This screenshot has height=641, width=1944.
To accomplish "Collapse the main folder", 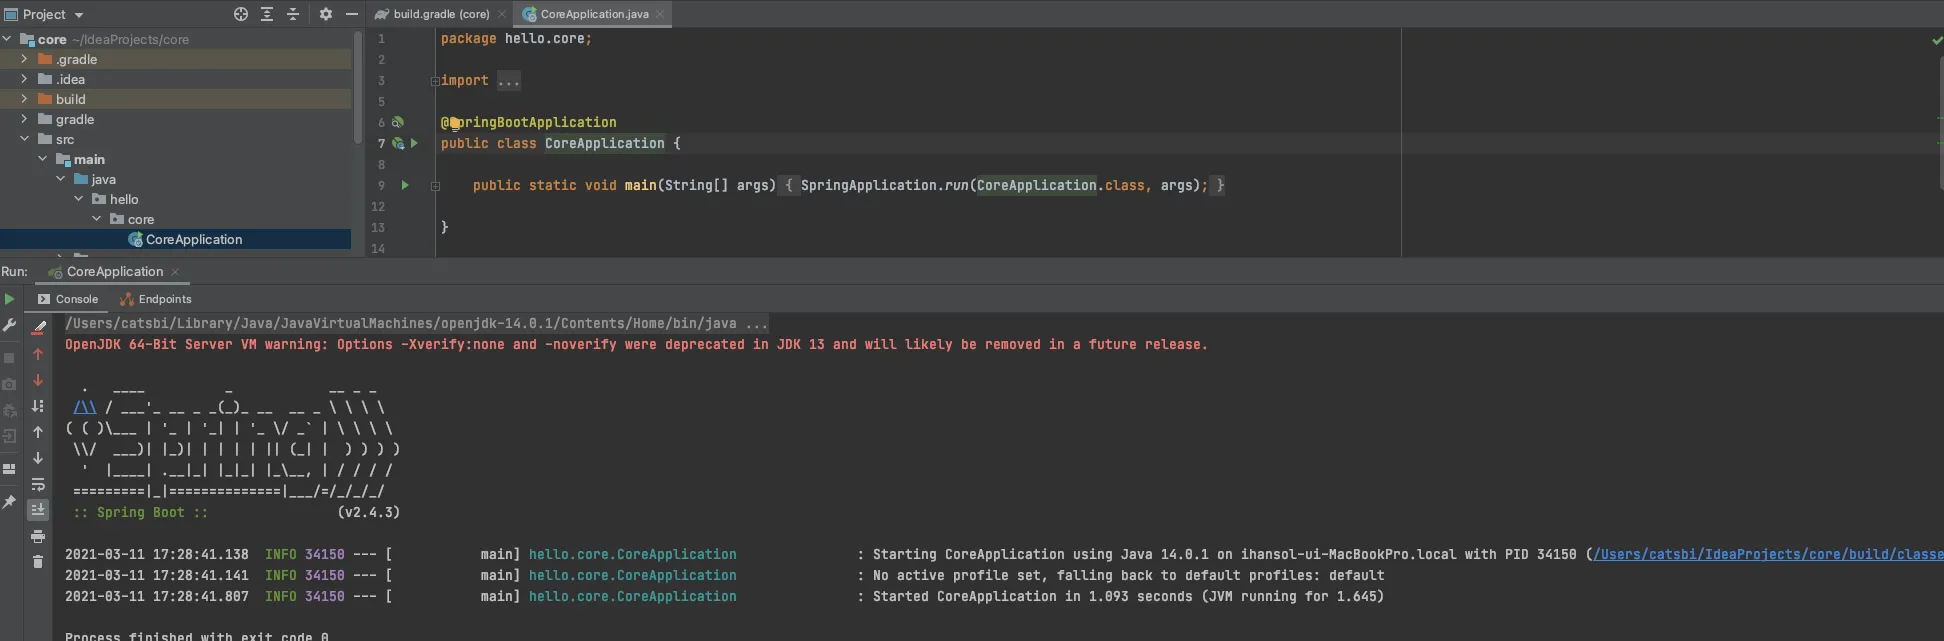I will 42,159.
